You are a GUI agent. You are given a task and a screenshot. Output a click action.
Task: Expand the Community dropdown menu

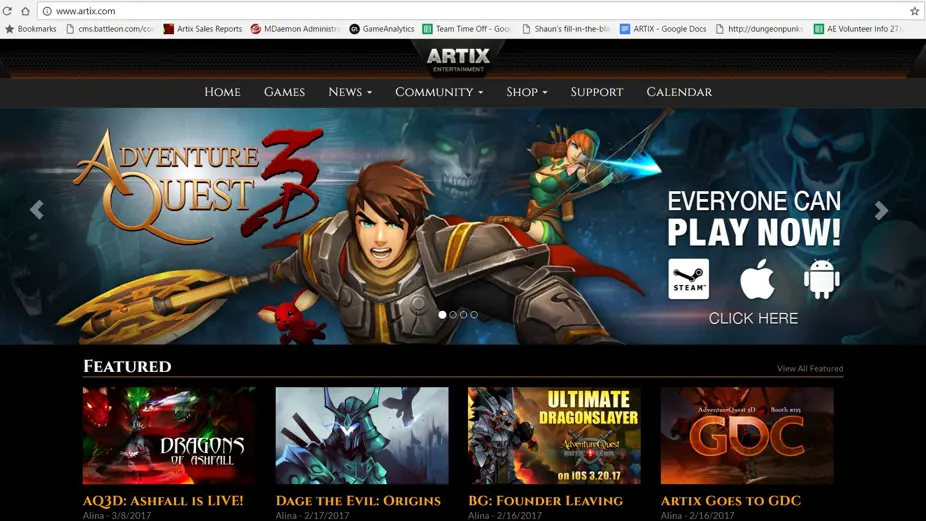(439, 92)
